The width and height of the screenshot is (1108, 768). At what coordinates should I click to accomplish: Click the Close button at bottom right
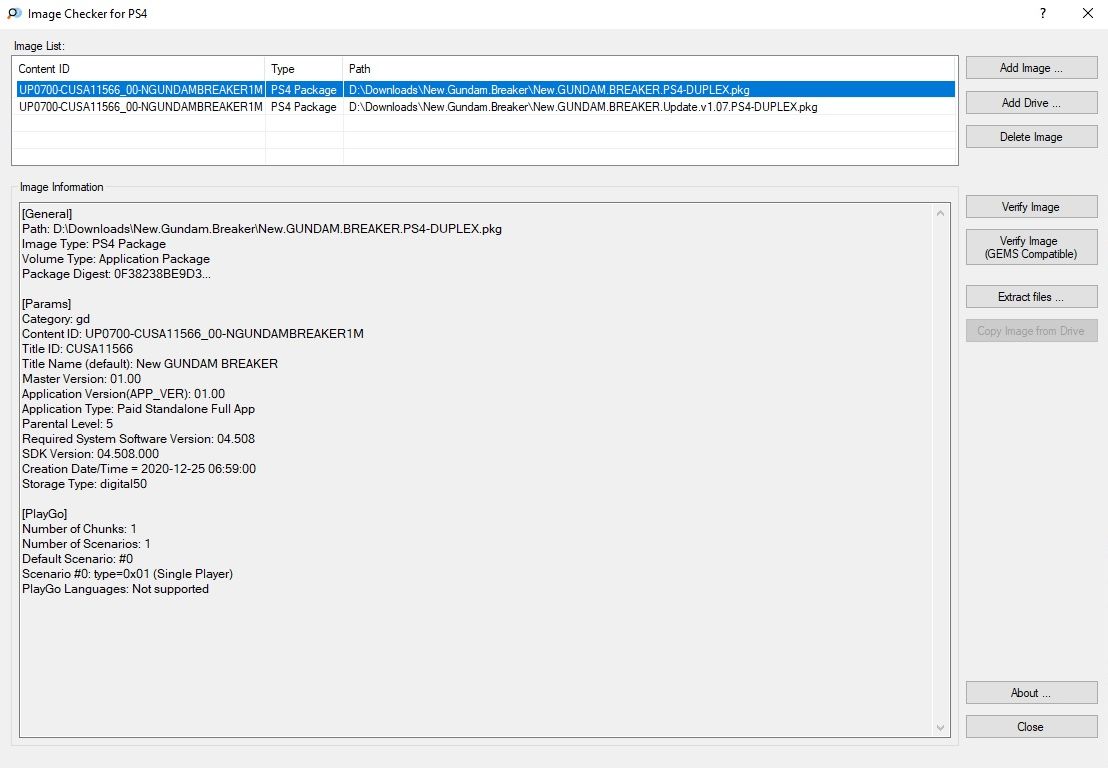tap(1031, 726)
